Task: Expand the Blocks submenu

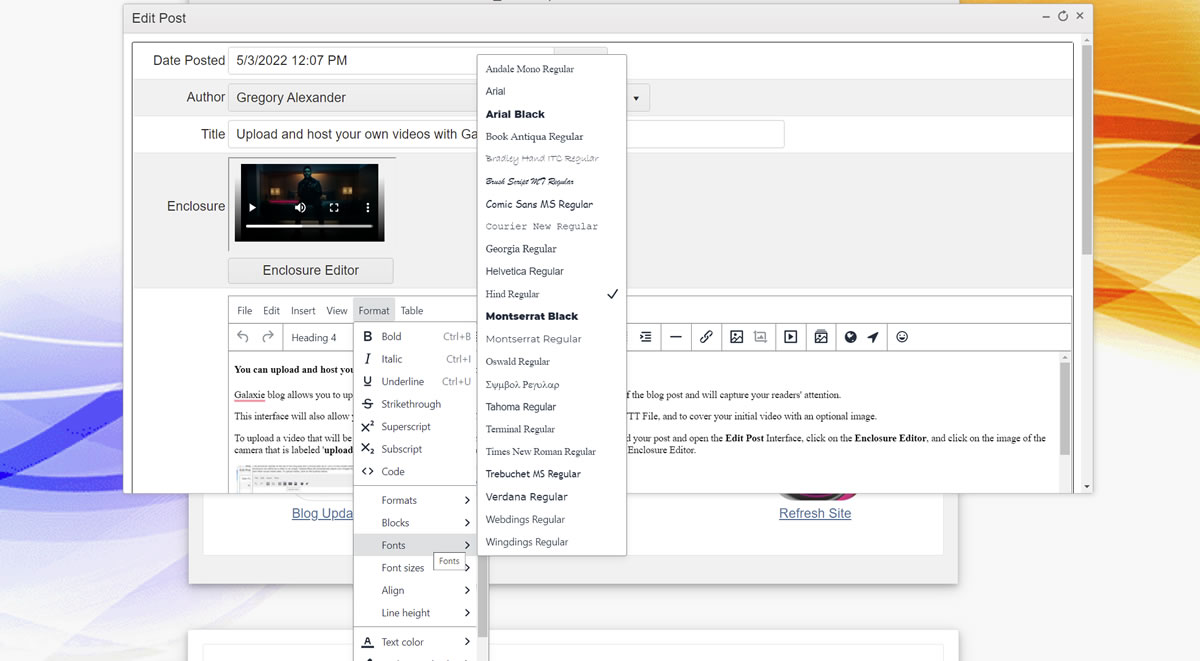Action: (415, 523)
